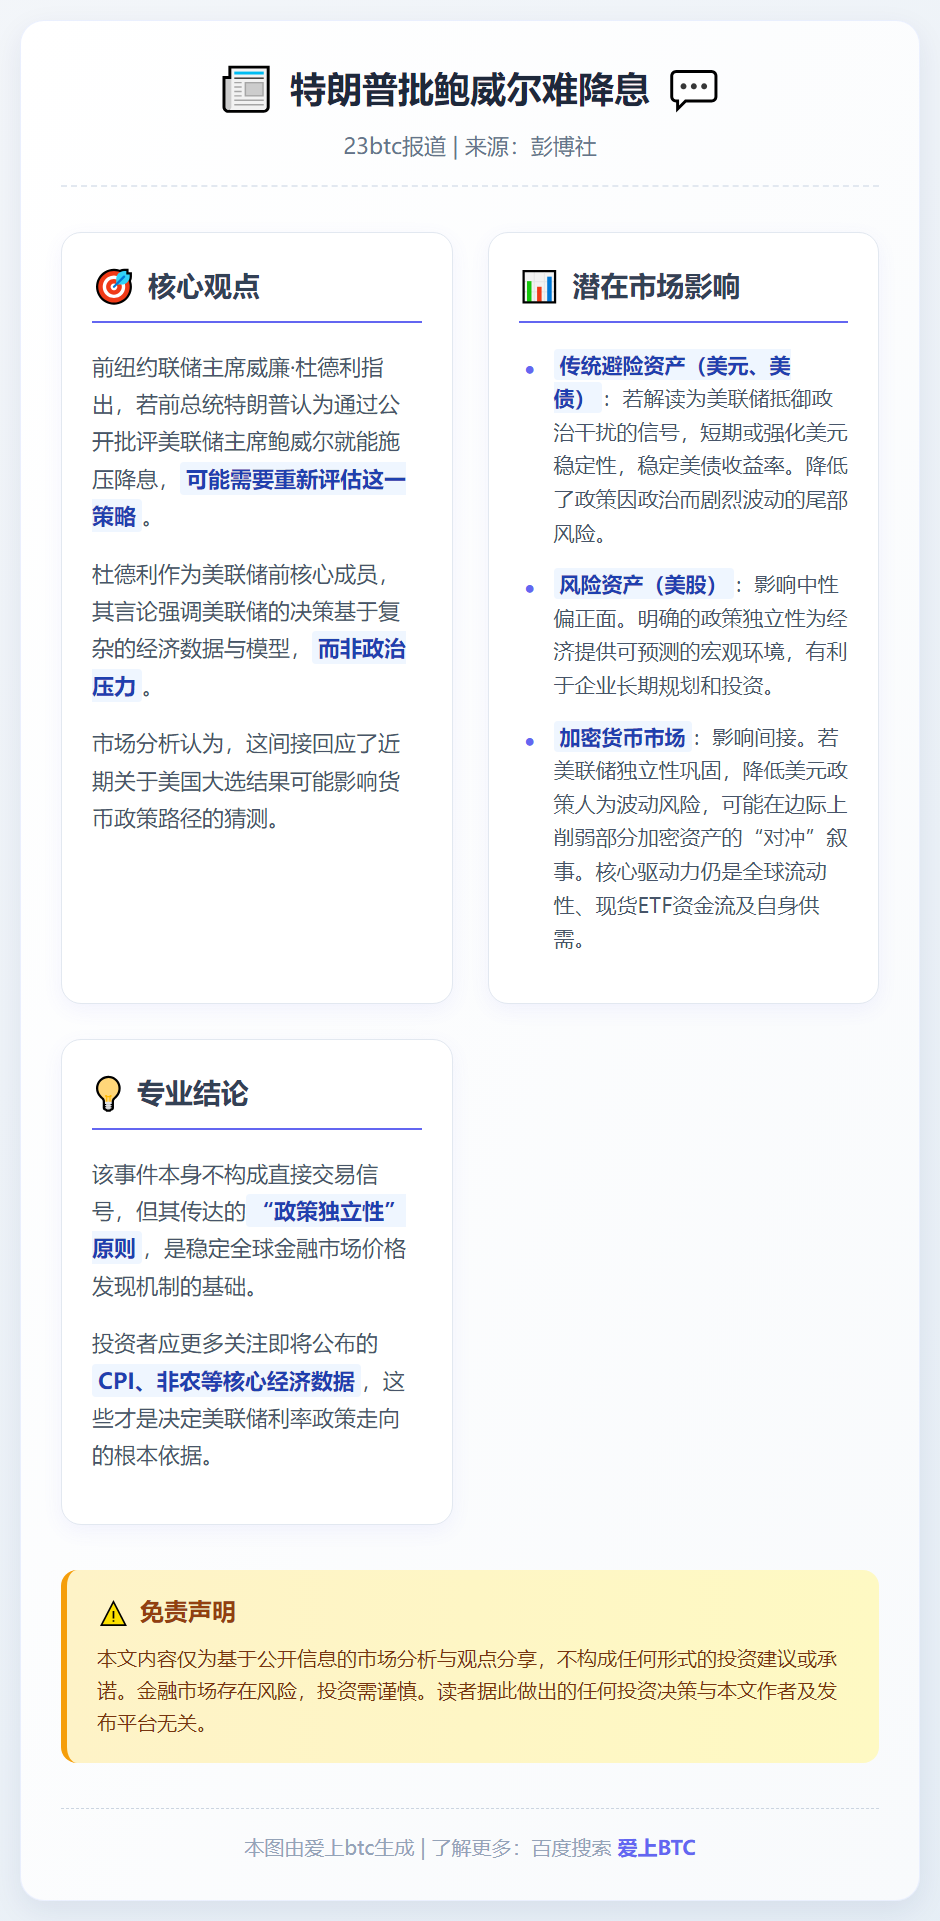Click the speech bubble icon after title

coord(693,90)
